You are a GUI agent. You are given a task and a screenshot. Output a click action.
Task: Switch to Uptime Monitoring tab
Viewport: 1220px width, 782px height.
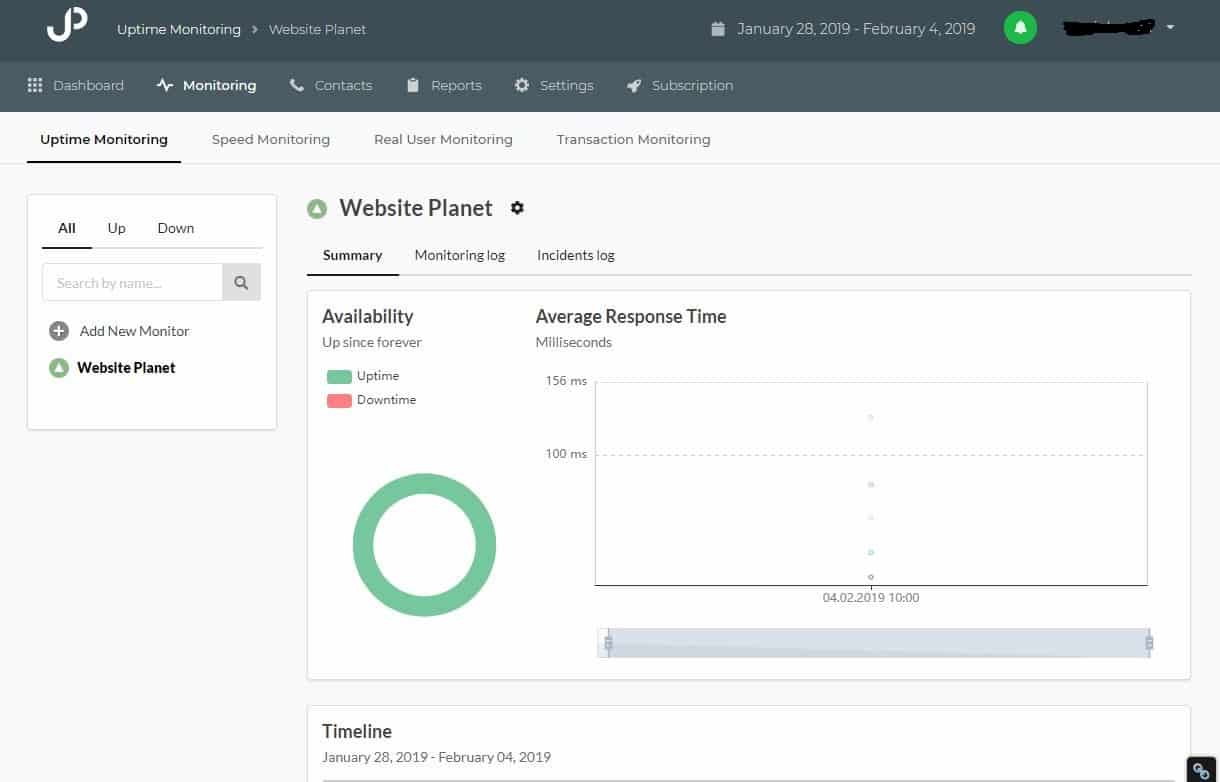click(x=104, y=139)
